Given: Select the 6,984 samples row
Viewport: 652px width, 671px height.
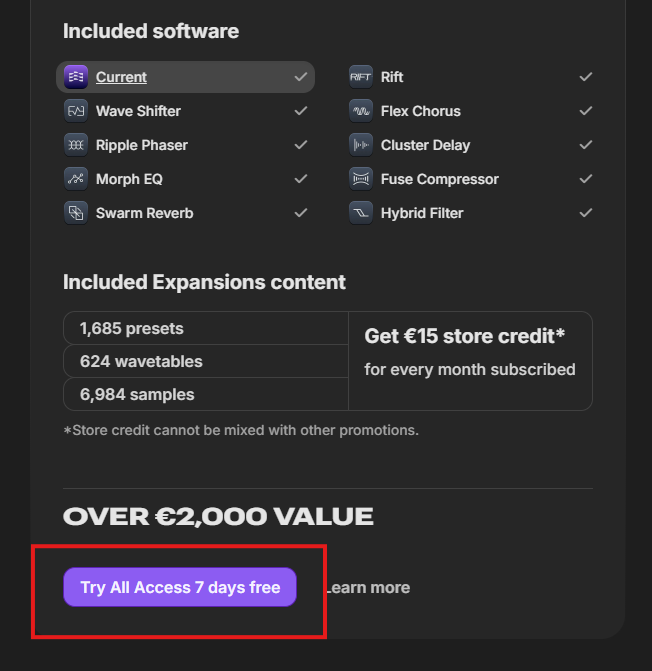Looking at the screenshot, I should click(x=205, y=394).
